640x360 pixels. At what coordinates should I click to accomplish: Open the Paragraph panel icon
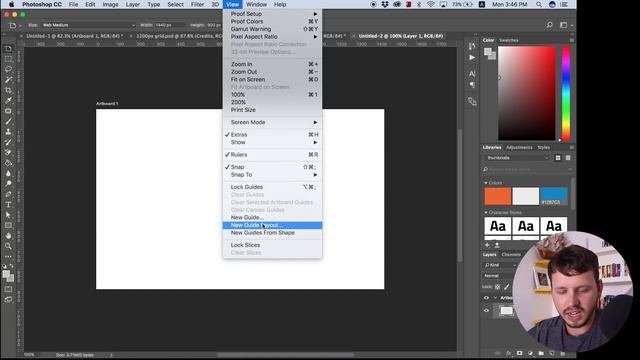point(472,85)
